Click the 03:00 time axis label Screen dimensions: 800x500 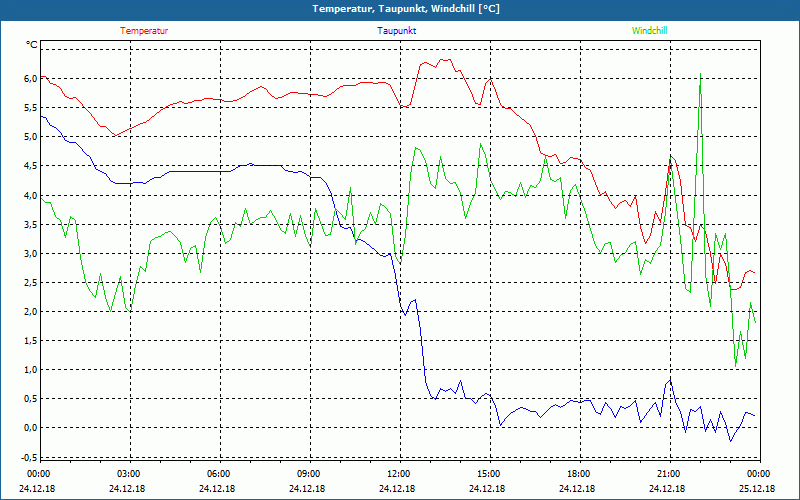128,474
